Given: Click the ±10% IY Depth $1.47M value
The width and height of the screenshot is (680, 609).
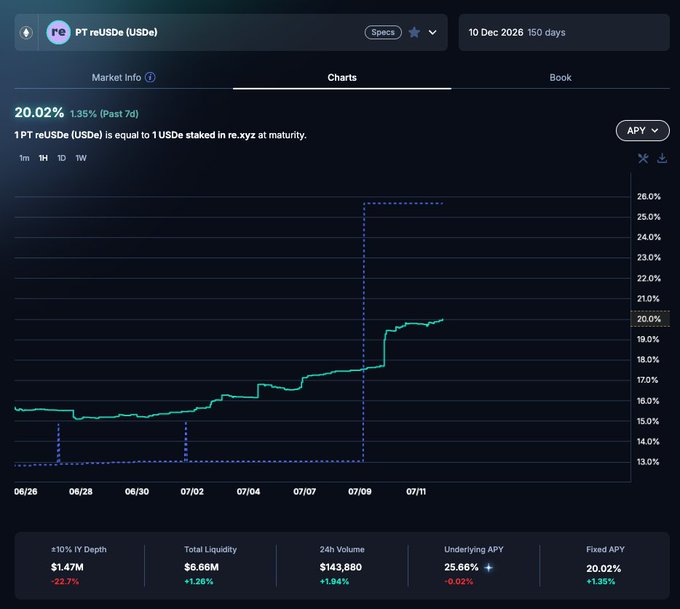Looking at the screenshot, I should tap(67, 567).
